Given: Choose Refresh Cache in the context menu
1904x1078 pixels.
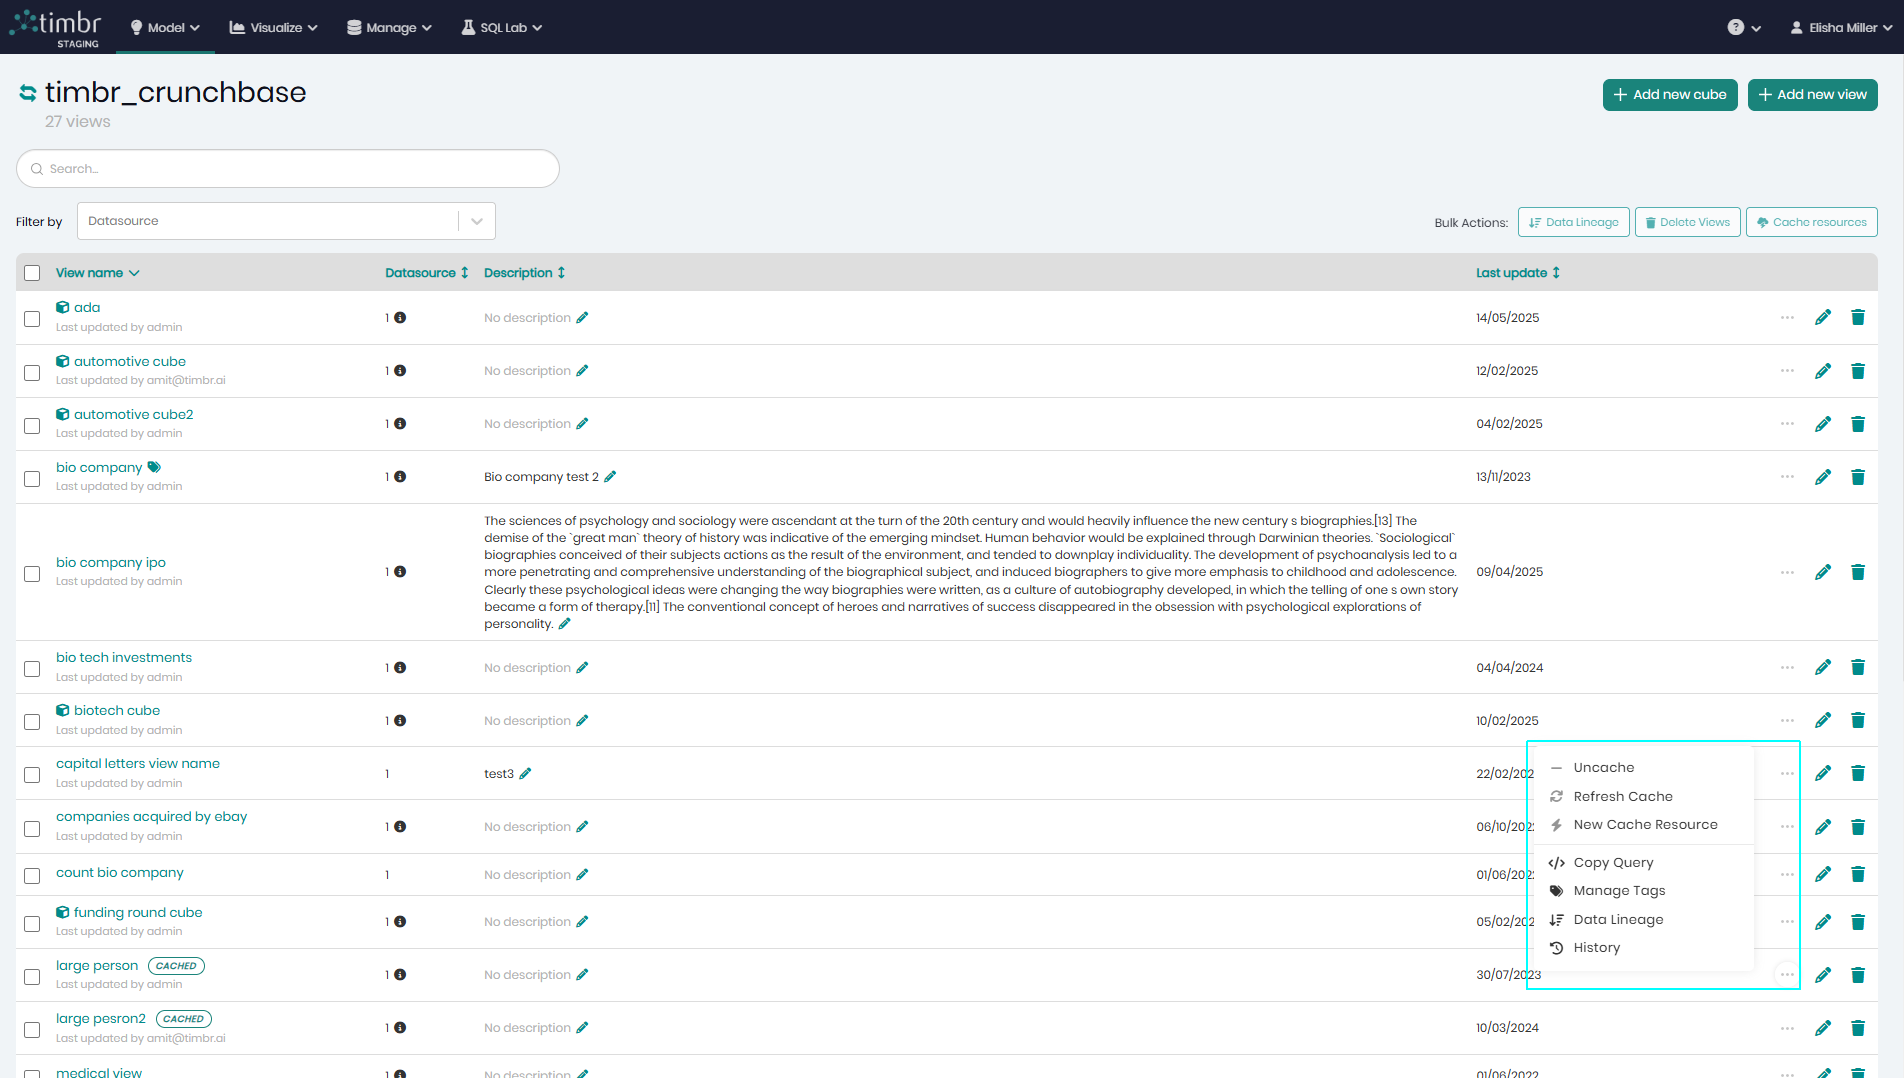Looking at the screenshot, I should pos(1622,796).
